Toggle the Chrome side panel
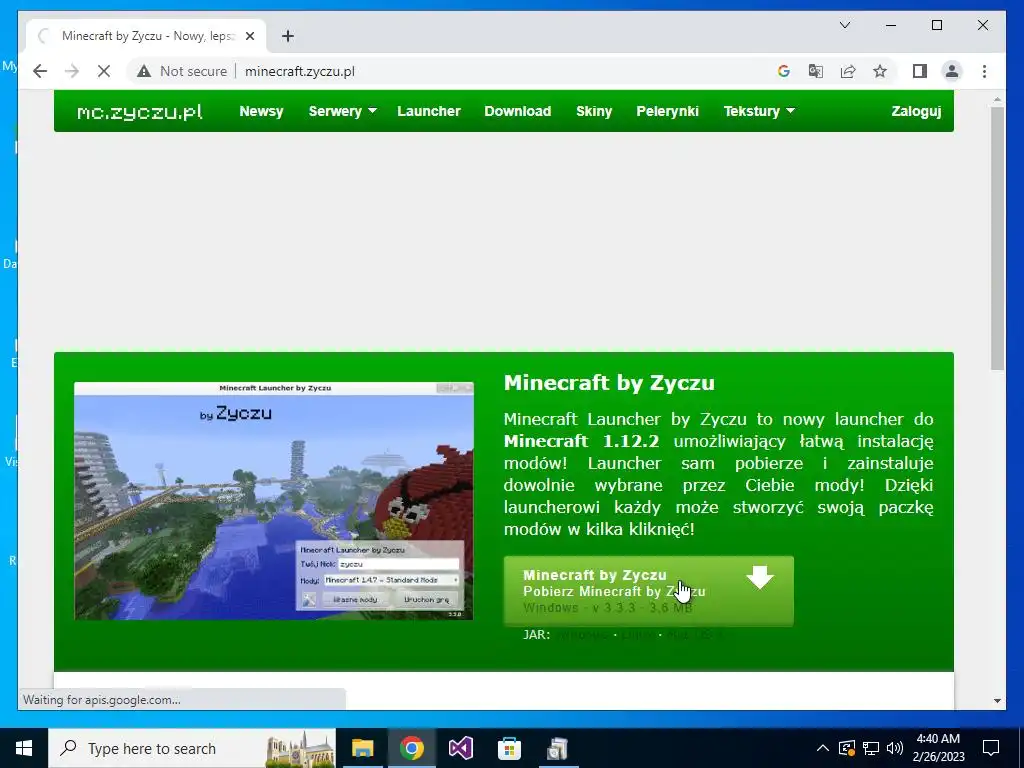The height and width of the screenshot is (768, 1024). pyautogui.click(x=920, y=71)
